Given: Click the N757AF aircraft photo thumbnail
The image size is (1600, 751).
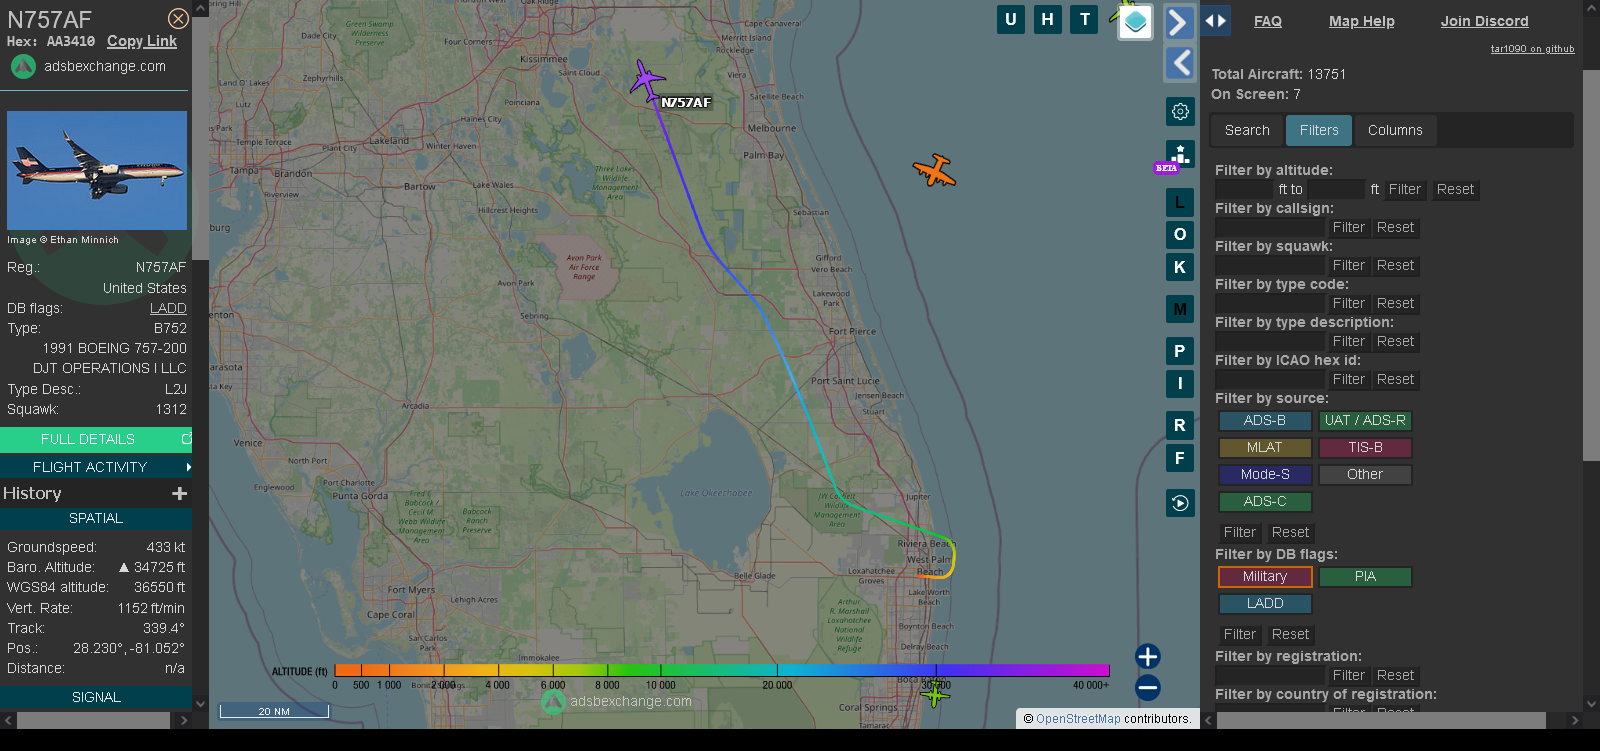Looking at the screenshot, I should tap(97, 171).
